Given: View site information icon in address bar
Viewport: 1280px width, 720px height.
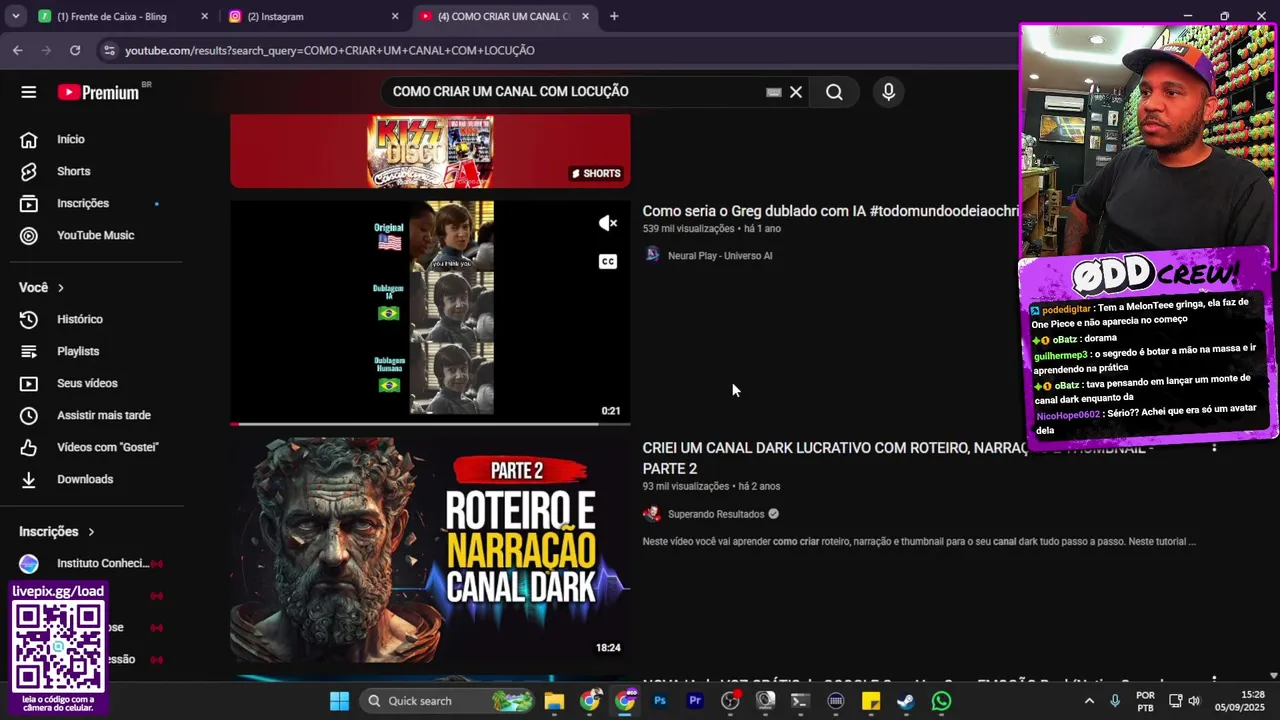Looking at the screenshot, I should coord(109,50).
